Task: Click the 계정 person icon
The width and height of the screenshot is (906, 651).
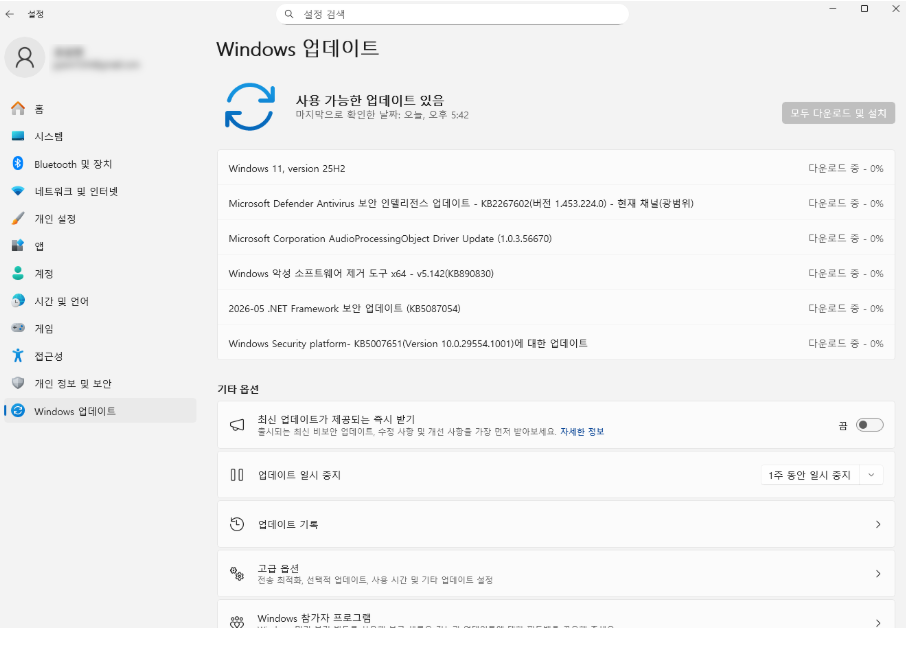Action: [x=18, y=273]
